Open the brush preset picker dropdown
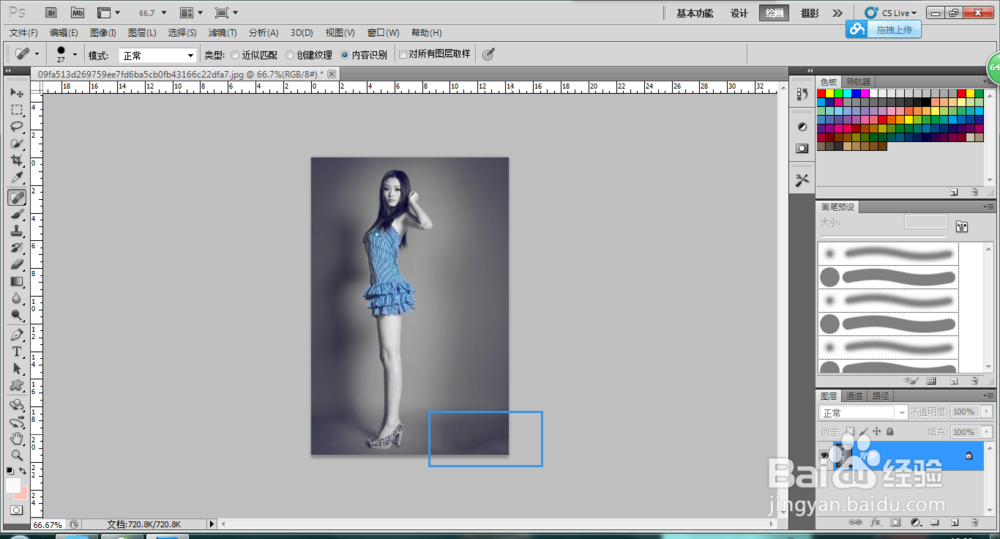1000x539 pixels. [75, 54]
